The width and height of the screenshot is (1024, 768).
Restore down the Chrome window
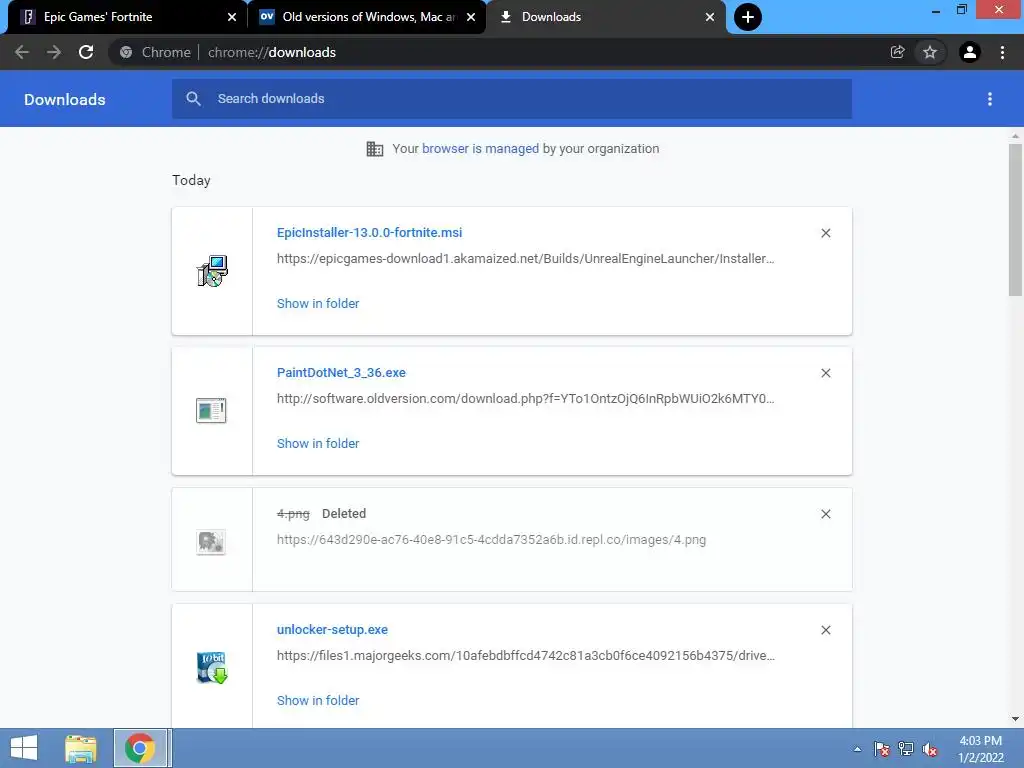pyautogui.click(x=961, y=9)
